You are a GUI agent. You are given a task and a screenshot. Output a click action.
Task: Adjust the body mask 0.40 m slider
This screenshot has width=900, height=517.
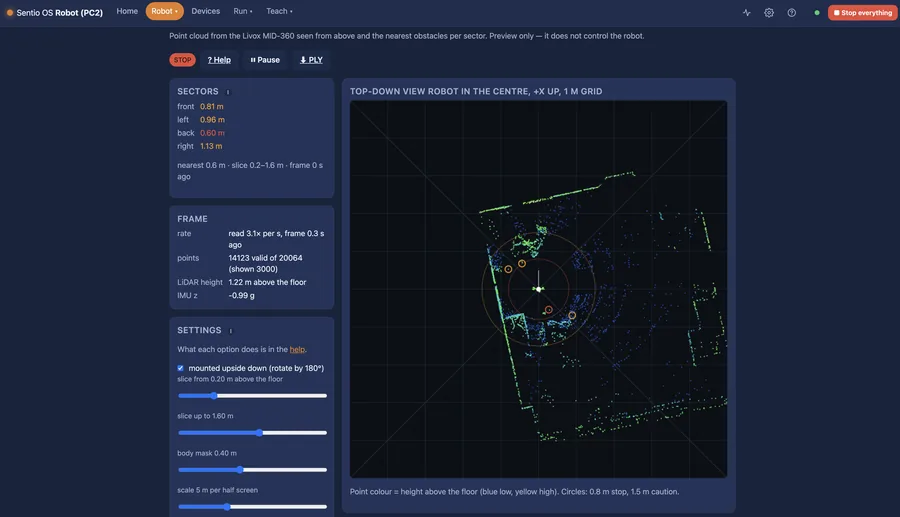253,469
